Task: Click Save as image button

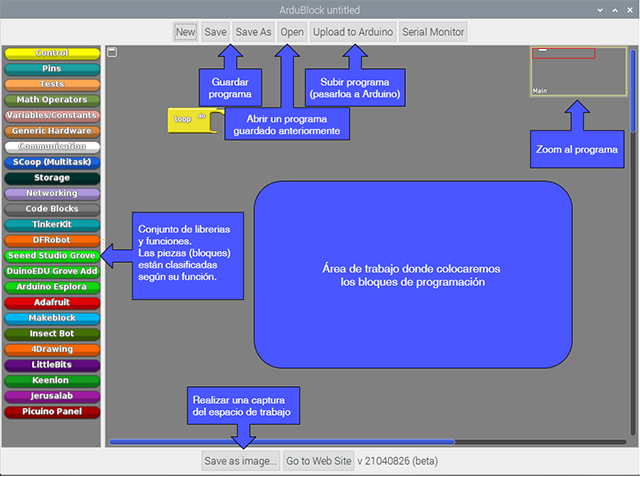Action: pos(240,461)
